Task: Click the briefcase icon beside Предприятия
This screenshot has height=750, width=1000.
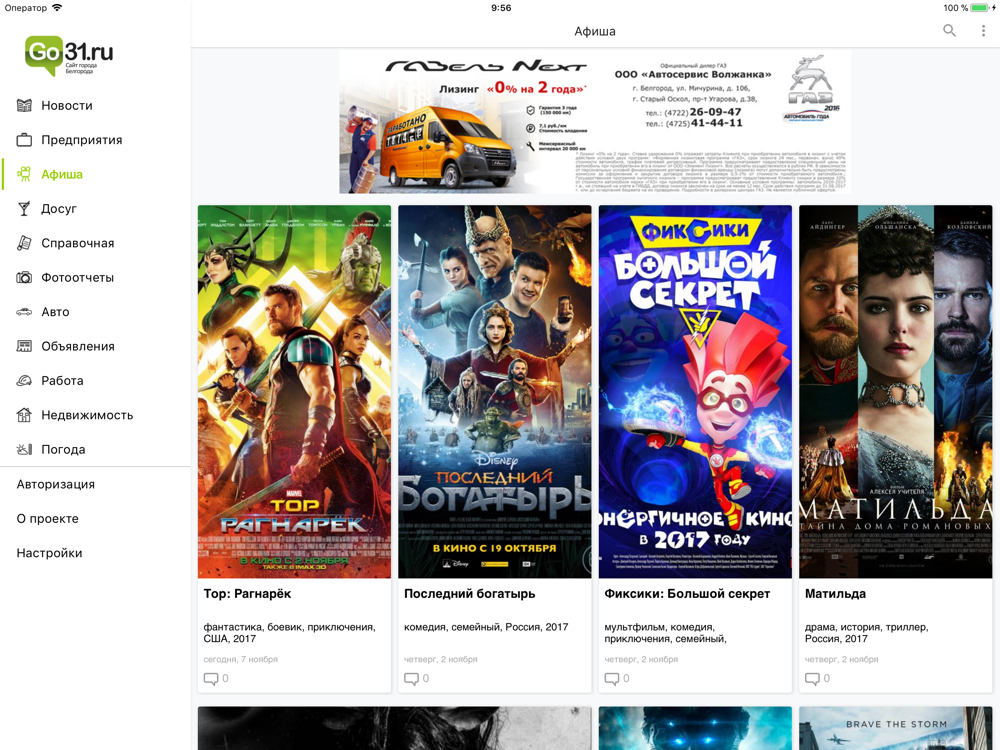Action: pos(24,140)
